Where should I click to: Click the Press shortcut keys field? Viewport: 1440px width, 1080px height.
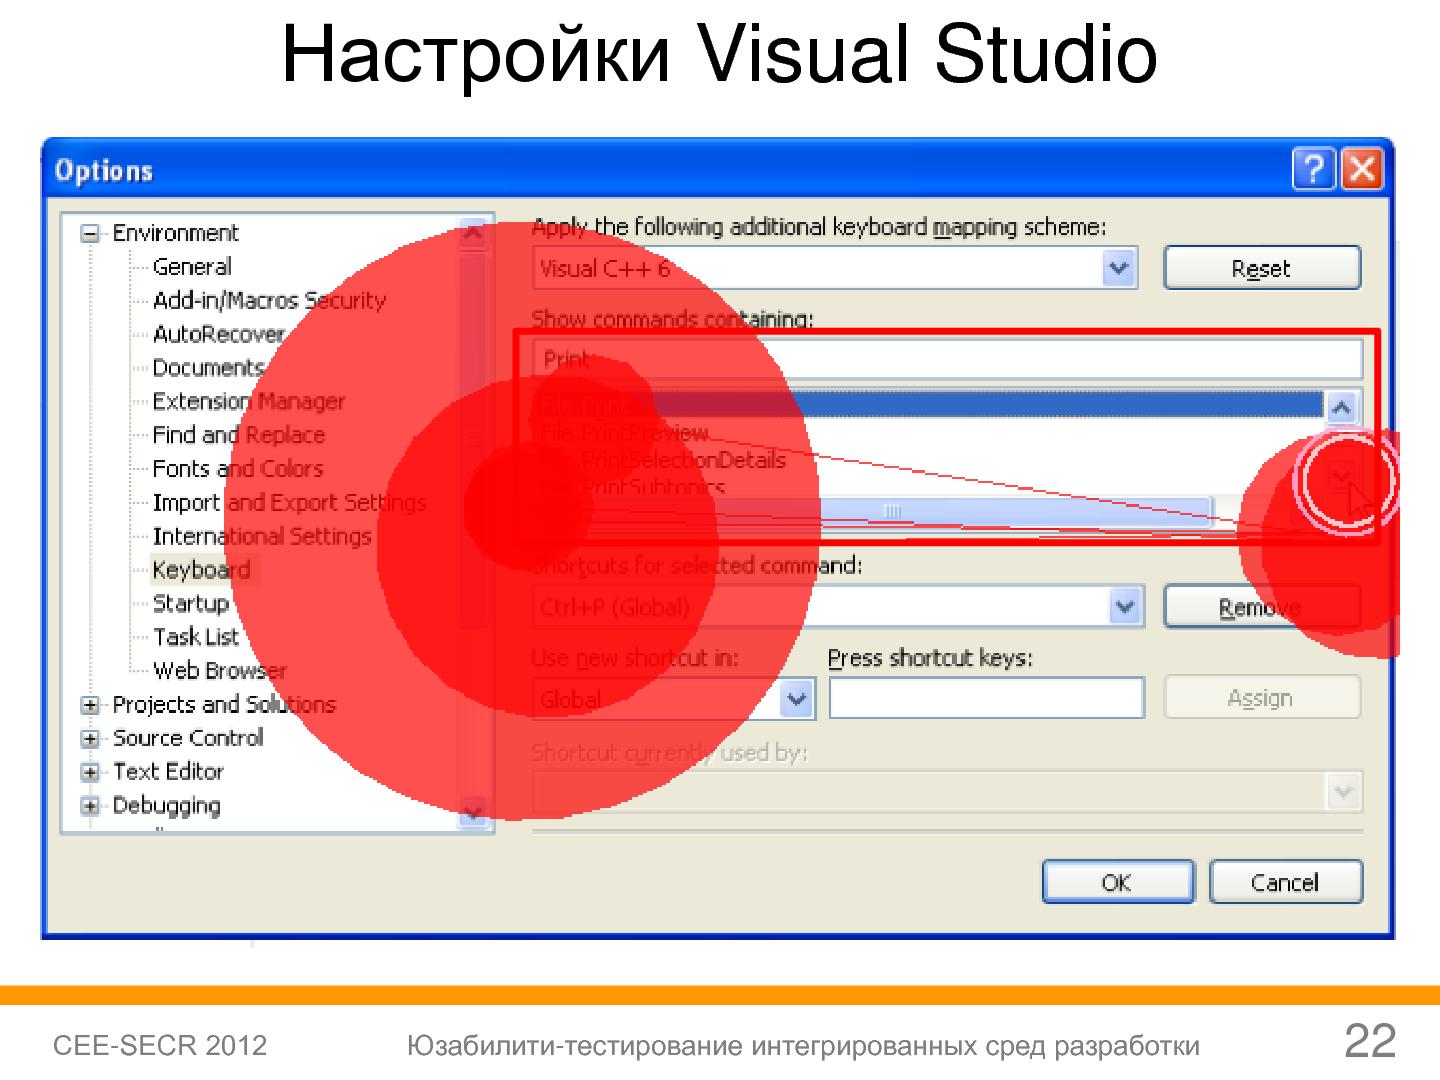986,698
